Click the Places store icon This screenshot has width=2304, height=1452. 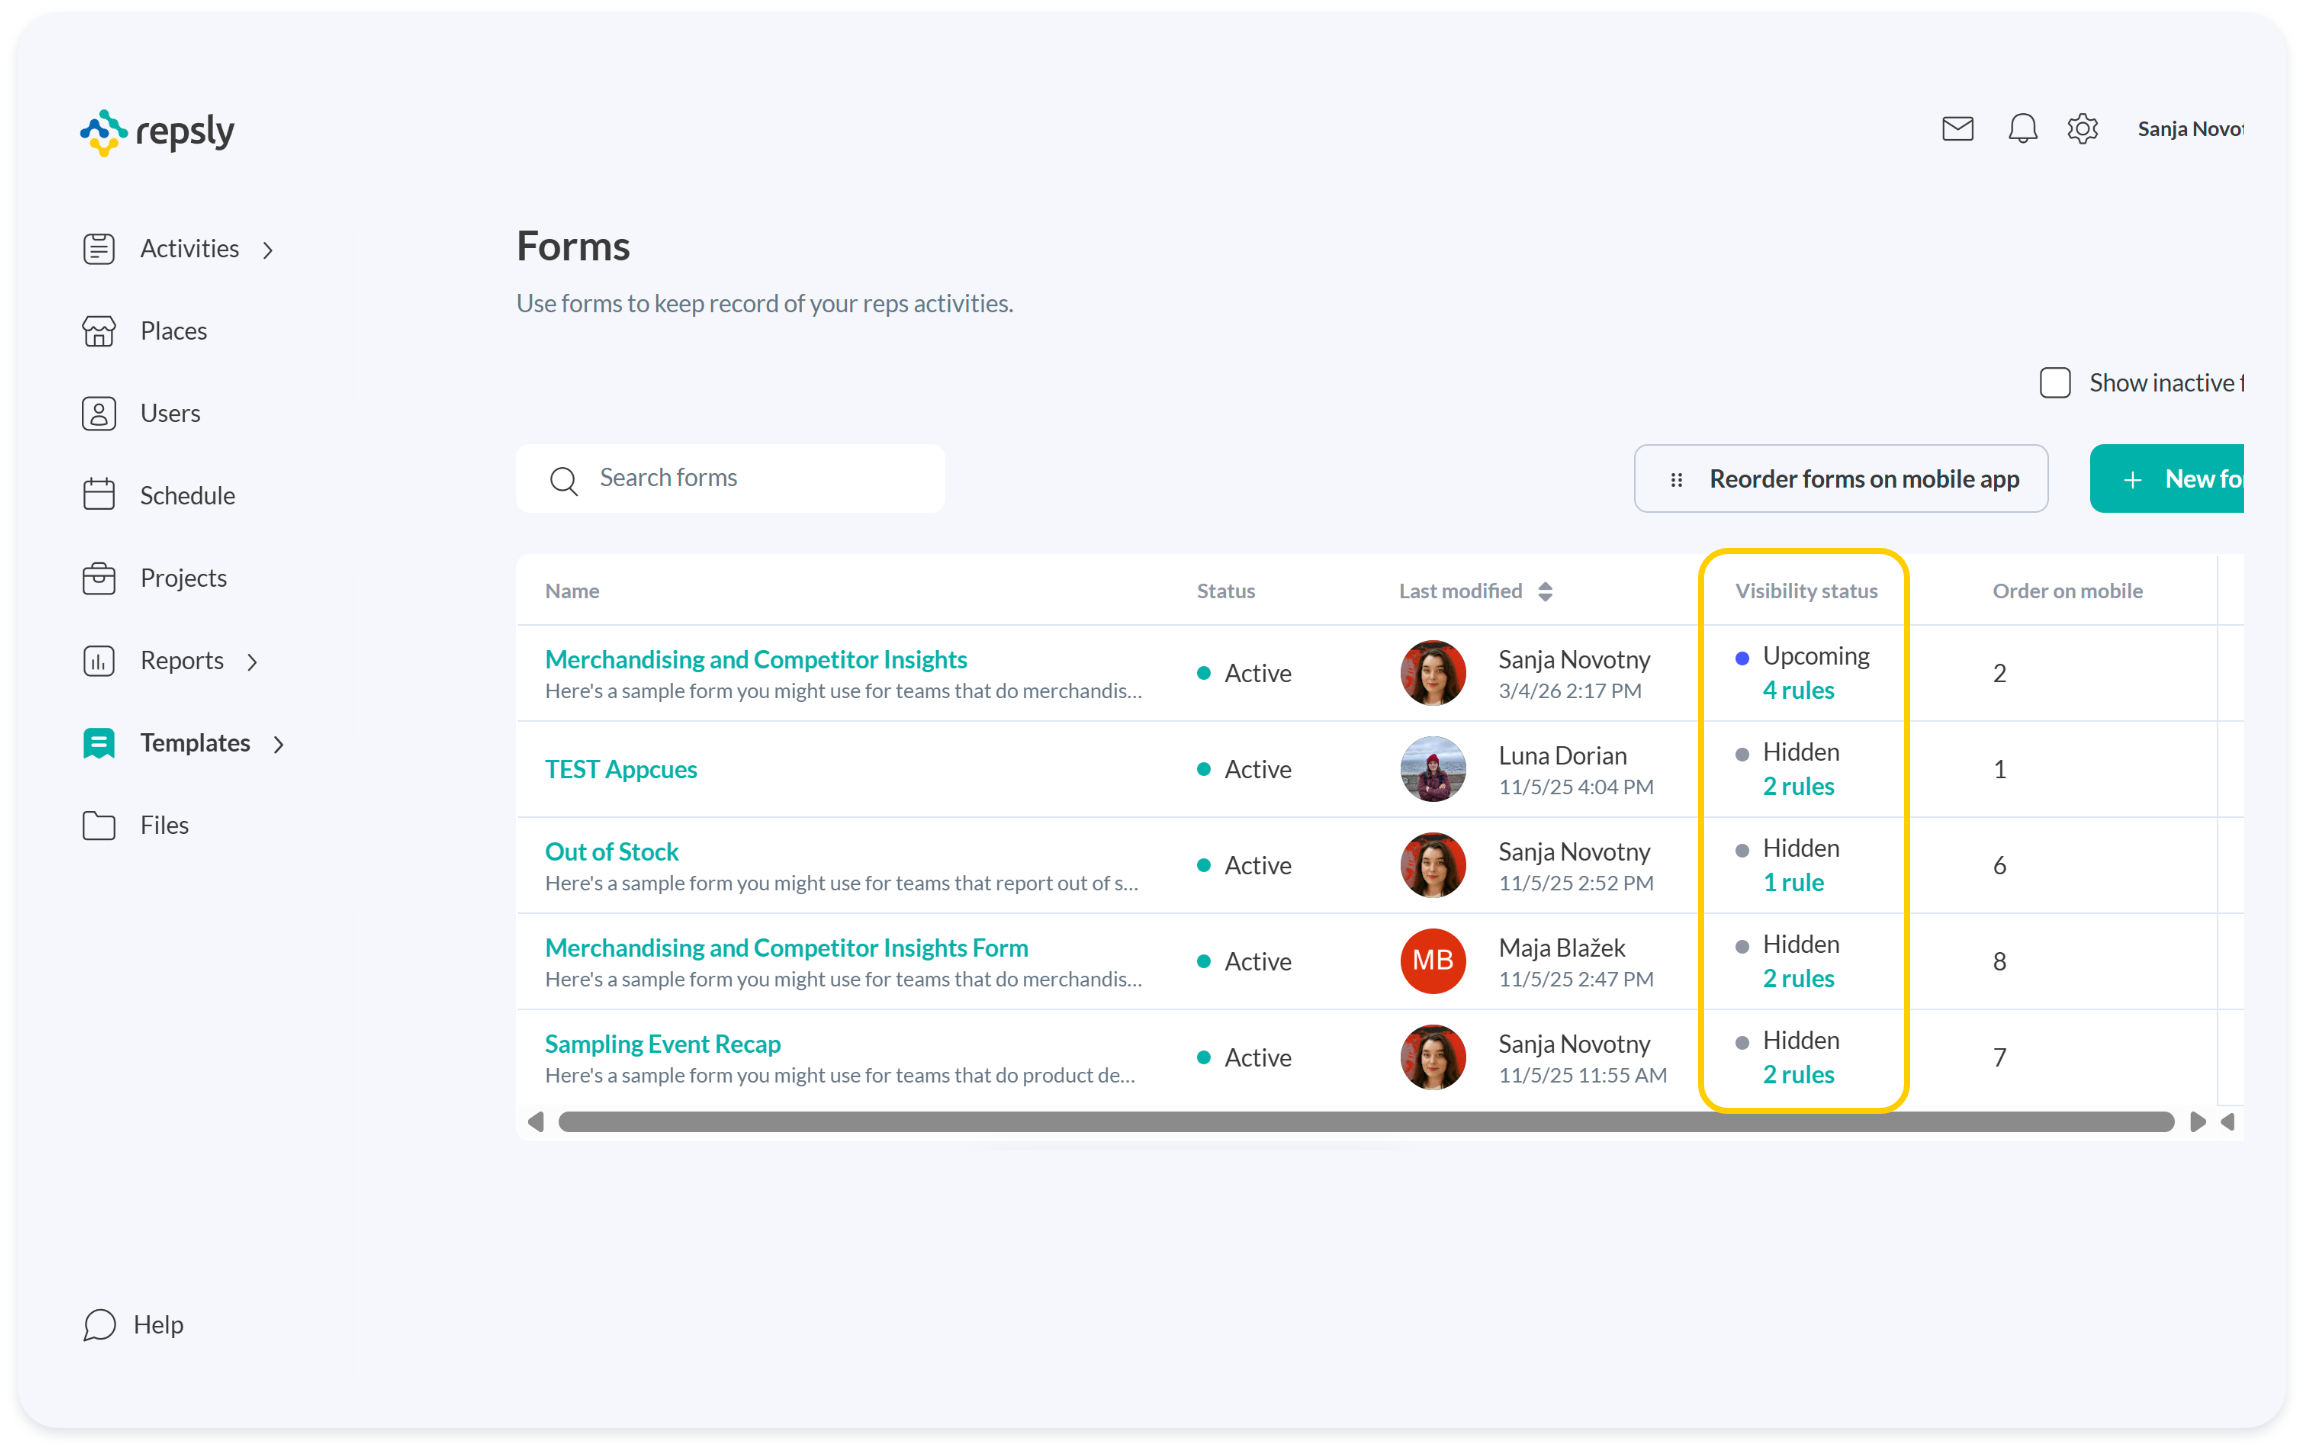(99, 331)
